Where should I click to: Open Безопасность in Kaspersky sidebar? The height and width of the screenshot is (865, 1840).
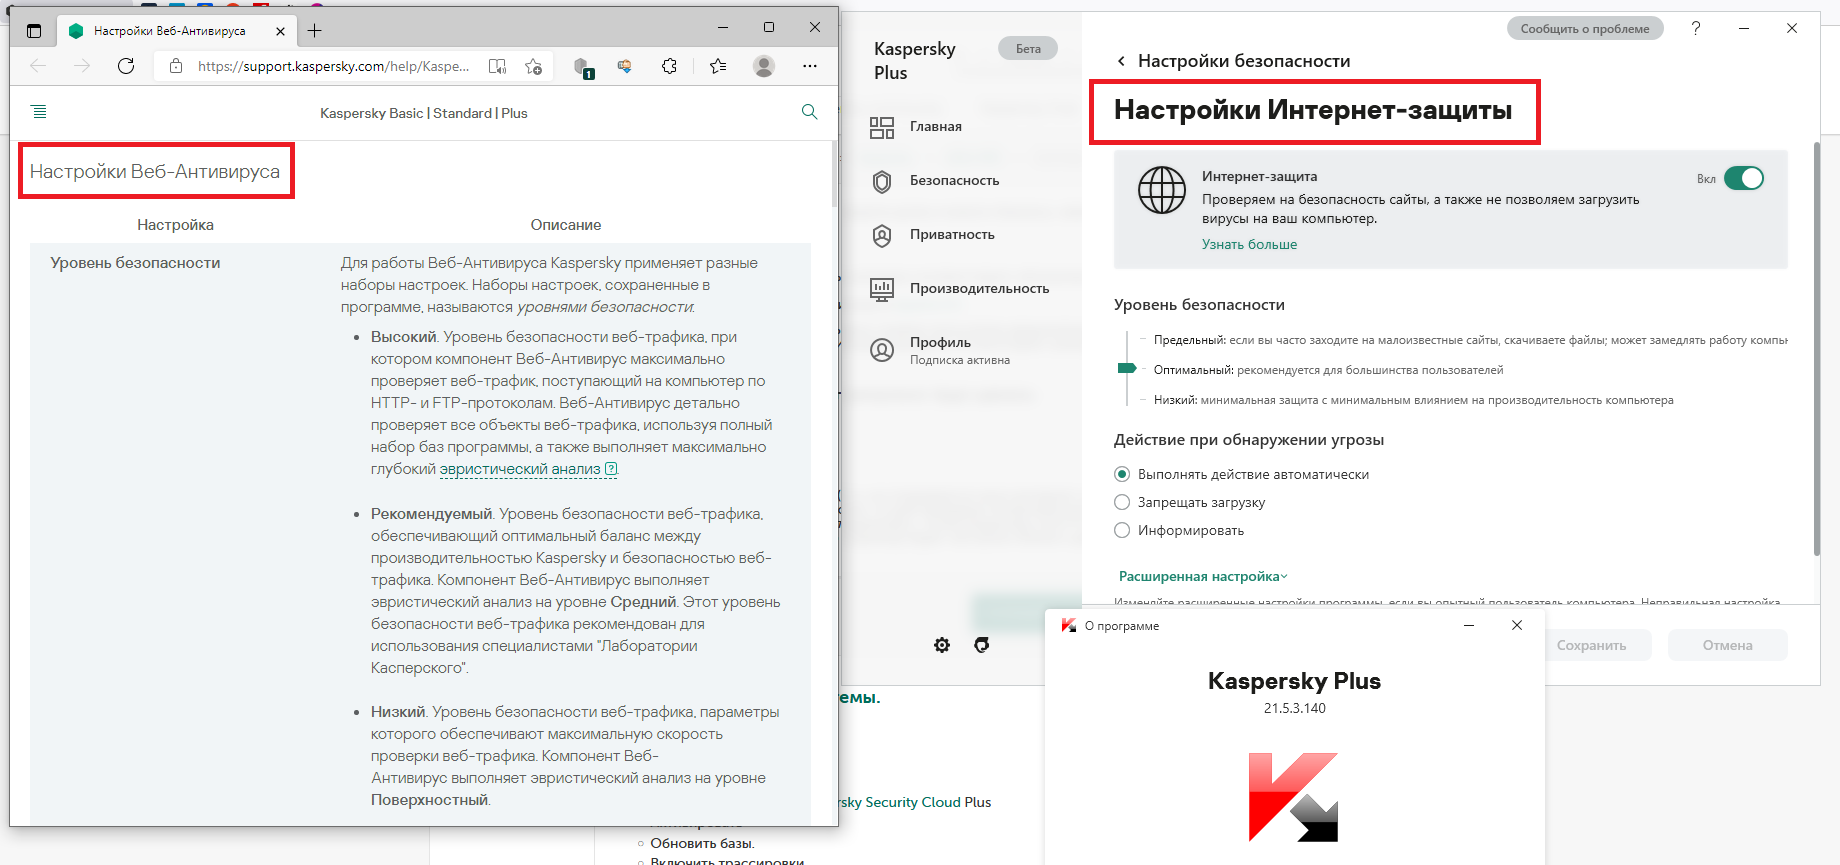point(934,181)
